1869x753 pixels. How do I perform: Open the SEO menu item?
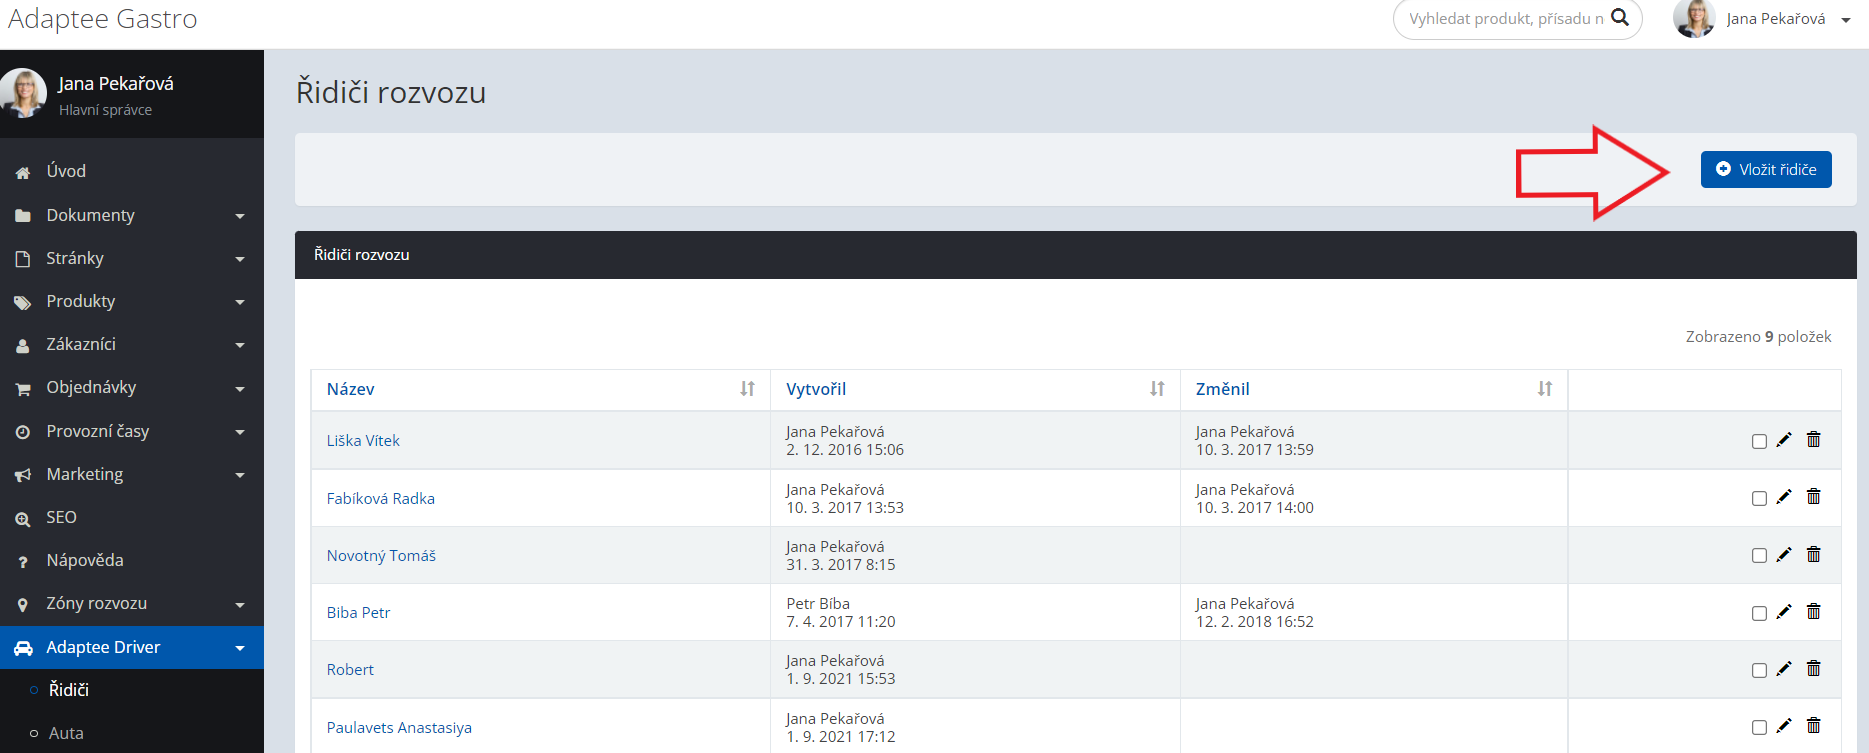pyautogui.click(x=132, y=517)
